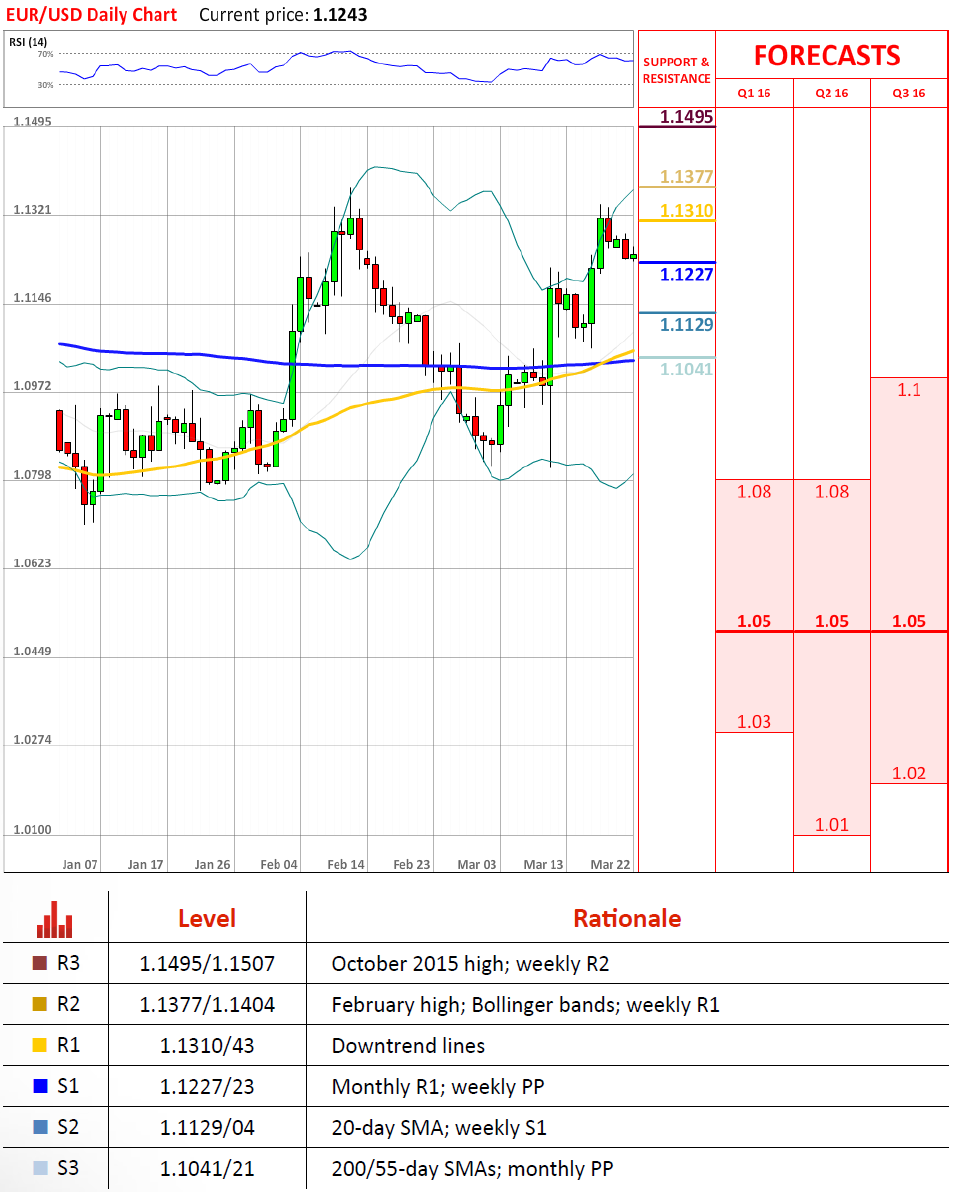Screen dimensions: 953x1192
Task: Click the 'Downtrend lines' rationale
Action: pyautogui.click(x=408, y=1046)
